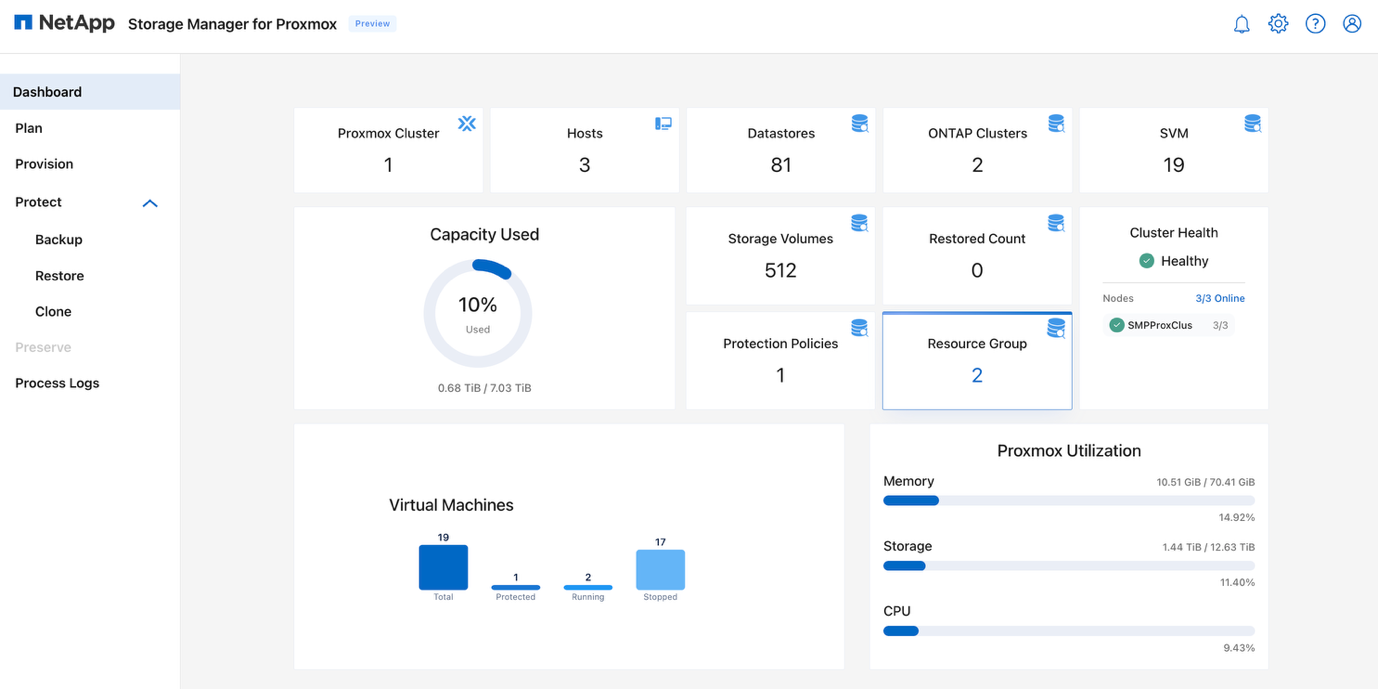1378x689 pixels.
Task: Open the settings gear
Action: pyautogui.click(x=1278, y=23)
